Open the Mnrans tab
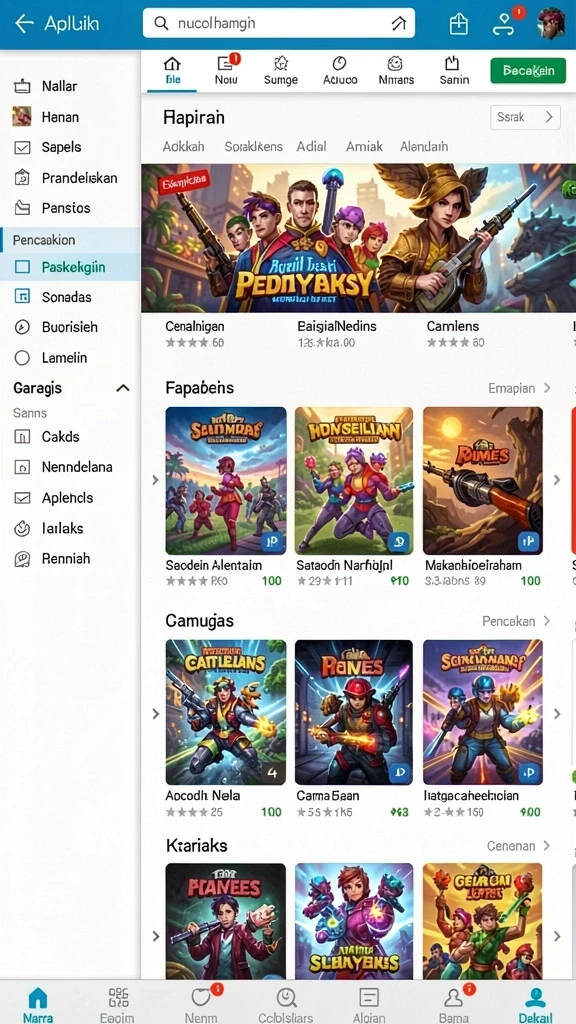Screen dimensions: 576x1024 click(x=396, y=71)
